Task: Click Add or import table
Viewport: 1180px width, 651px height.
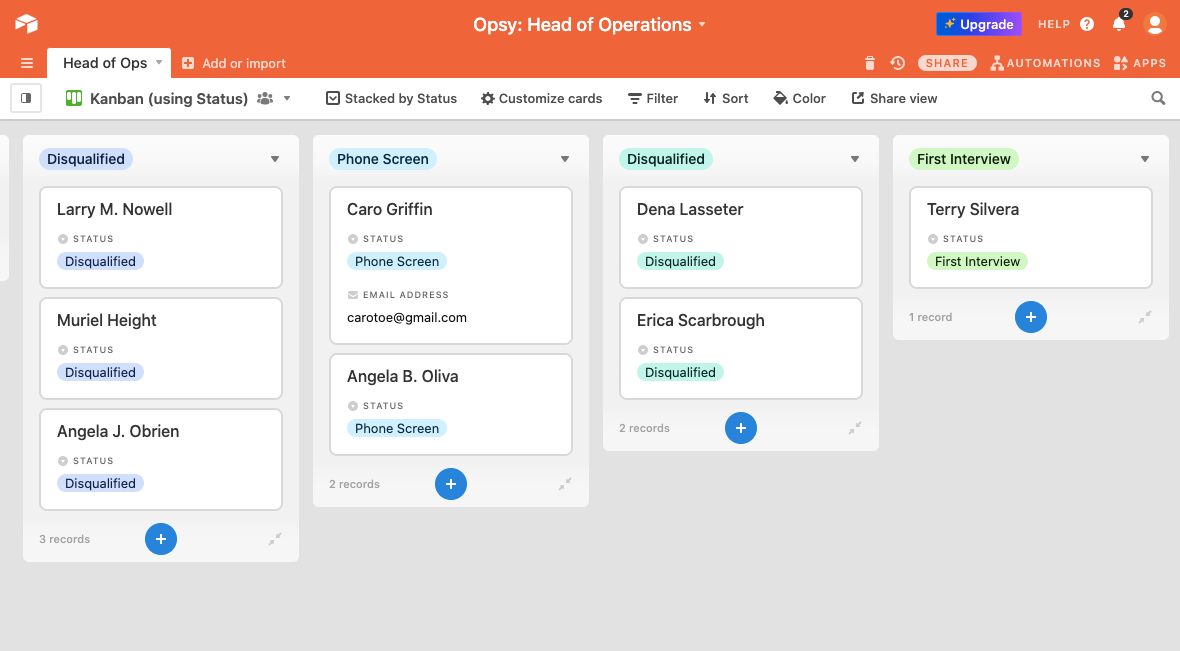Action: (234, 63)
